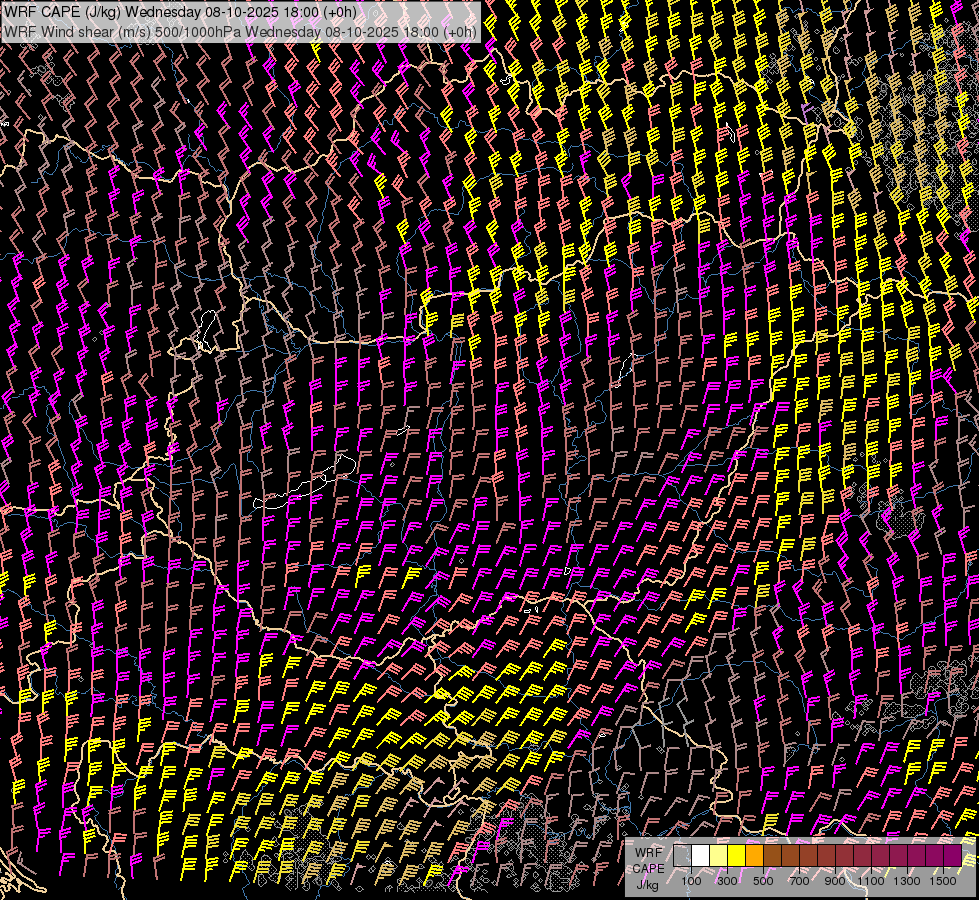Click the WRF CAPE title line
The height and width of the screenshot is (900, 979).
(x=179, y=11)
